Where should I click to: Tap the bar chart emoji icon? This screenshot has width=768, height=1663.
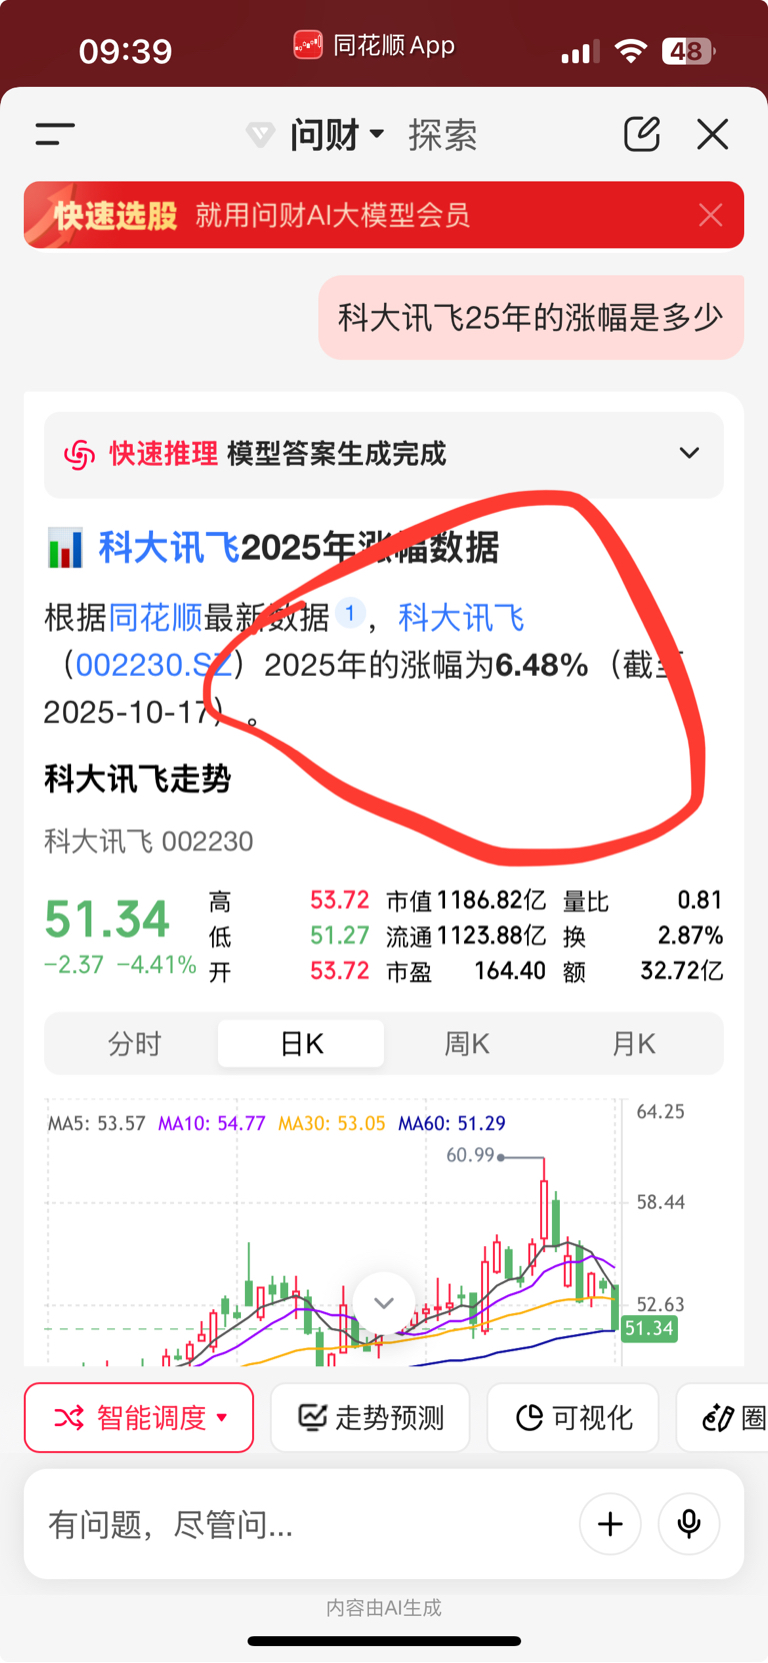65,548
